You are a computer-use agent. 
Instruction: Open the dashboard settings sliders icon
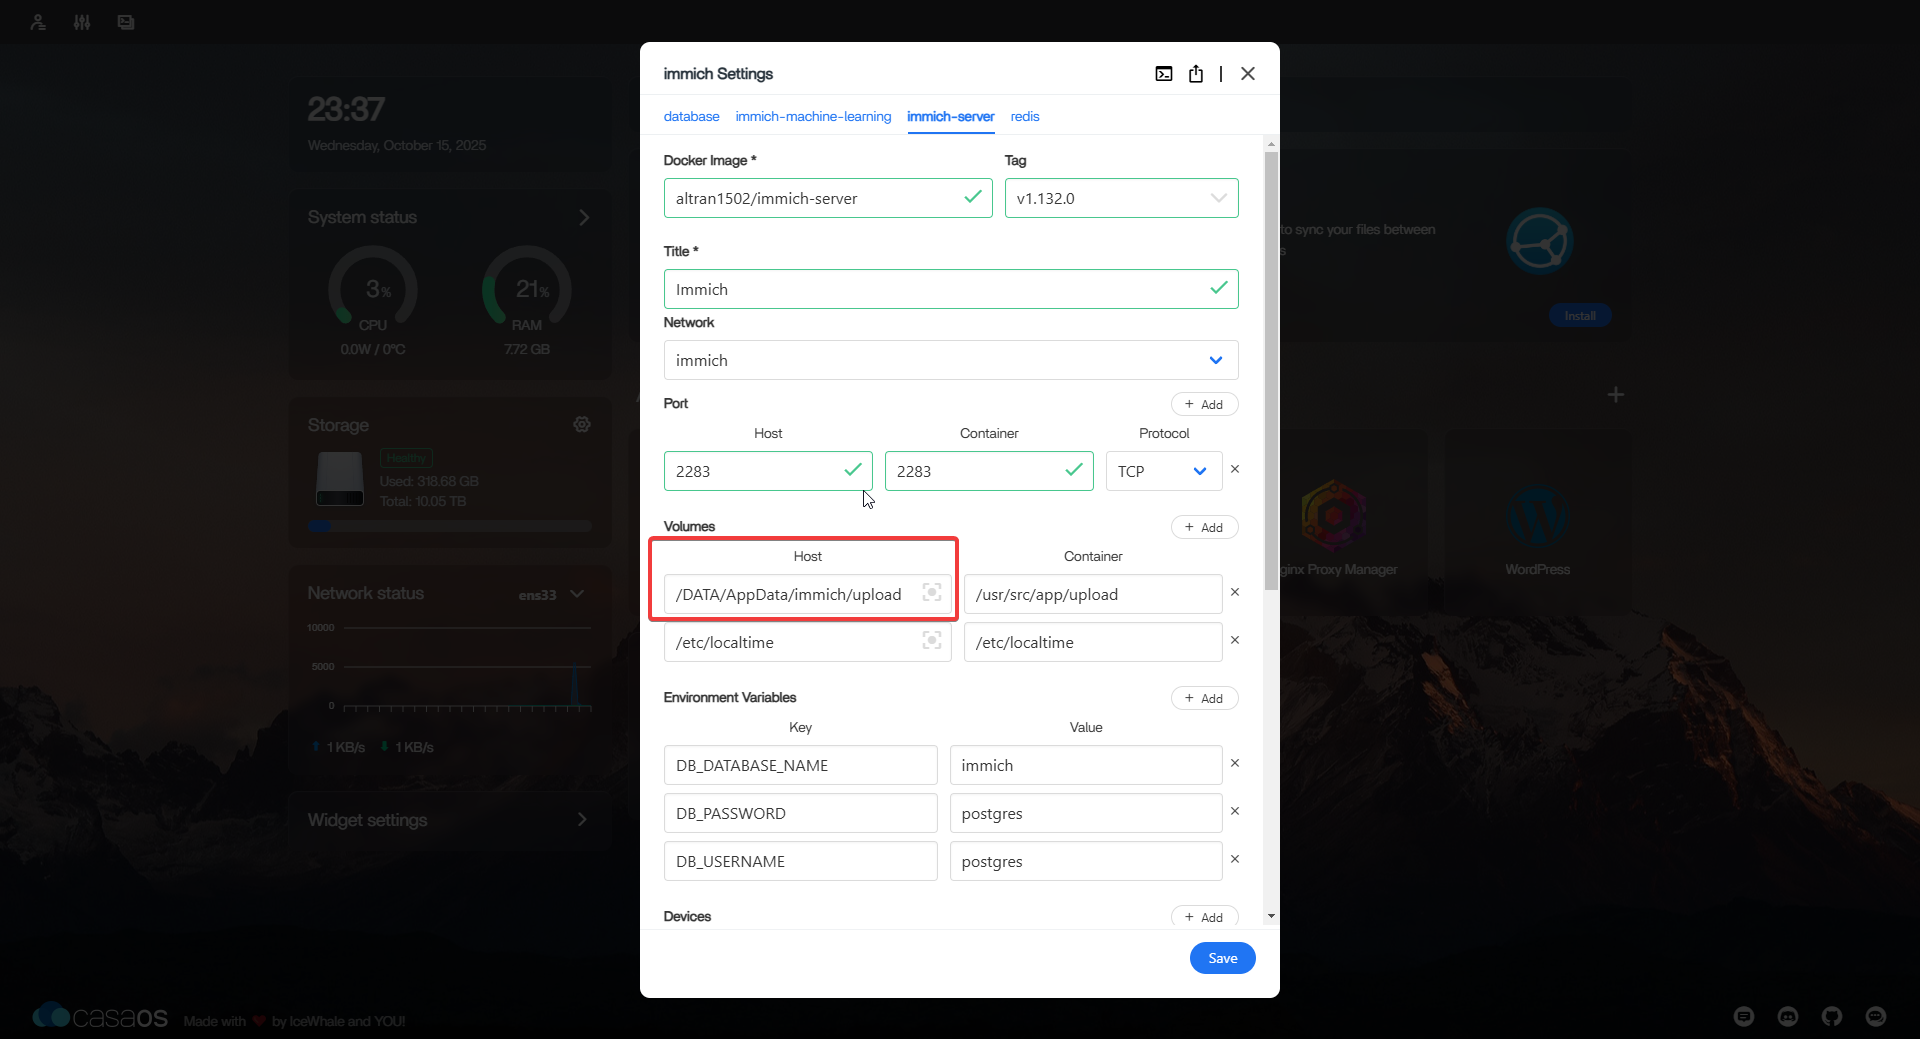(x=82, y=22)
